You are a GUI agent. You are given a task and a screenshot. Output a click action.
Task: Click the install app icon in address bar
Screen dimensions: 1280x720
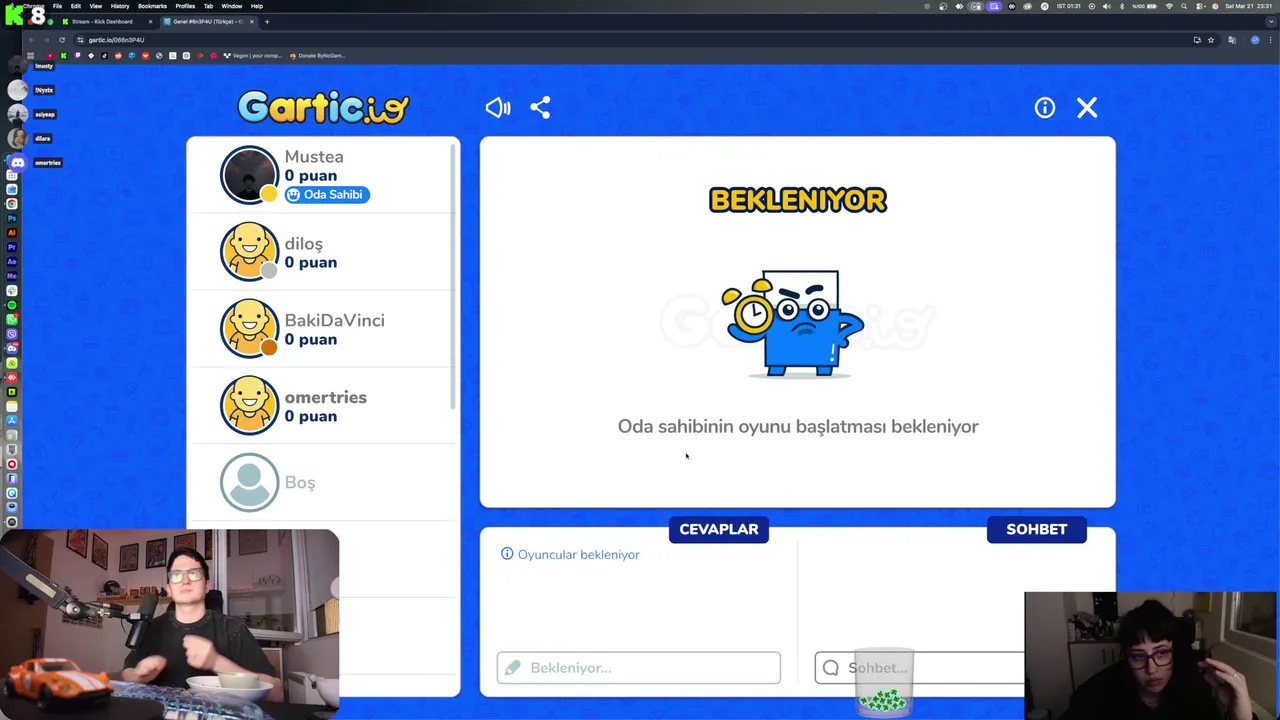[x=1197, y=40]
